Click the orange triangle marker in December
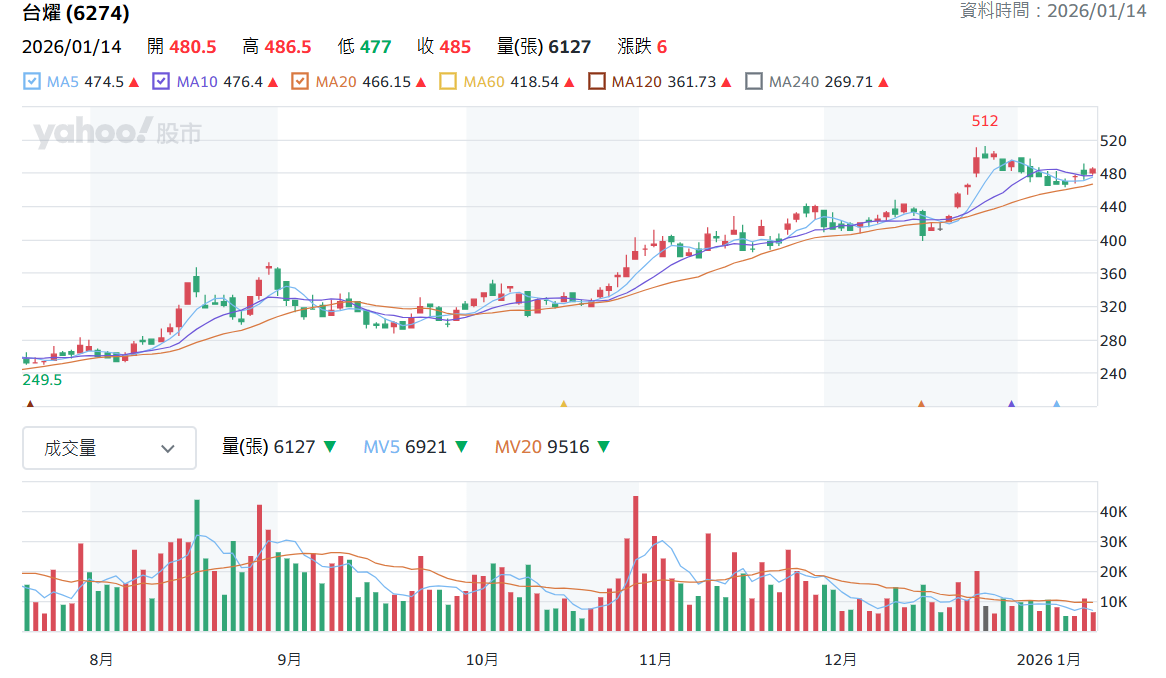1166x678 pixels. pyautogui.click(x=921, y=404)
